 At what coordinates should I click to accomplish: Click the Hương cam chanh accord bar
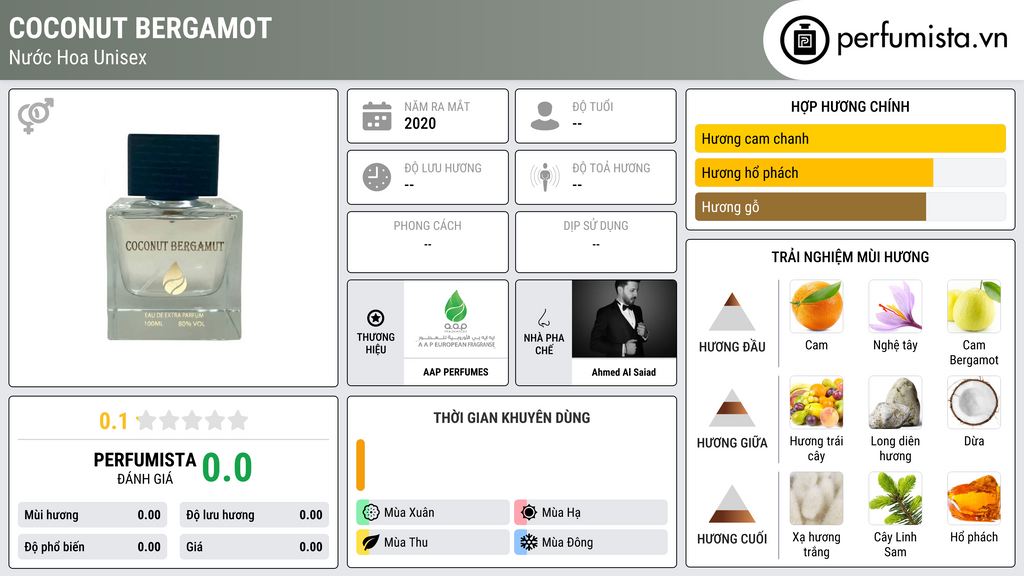pos(850,138)
